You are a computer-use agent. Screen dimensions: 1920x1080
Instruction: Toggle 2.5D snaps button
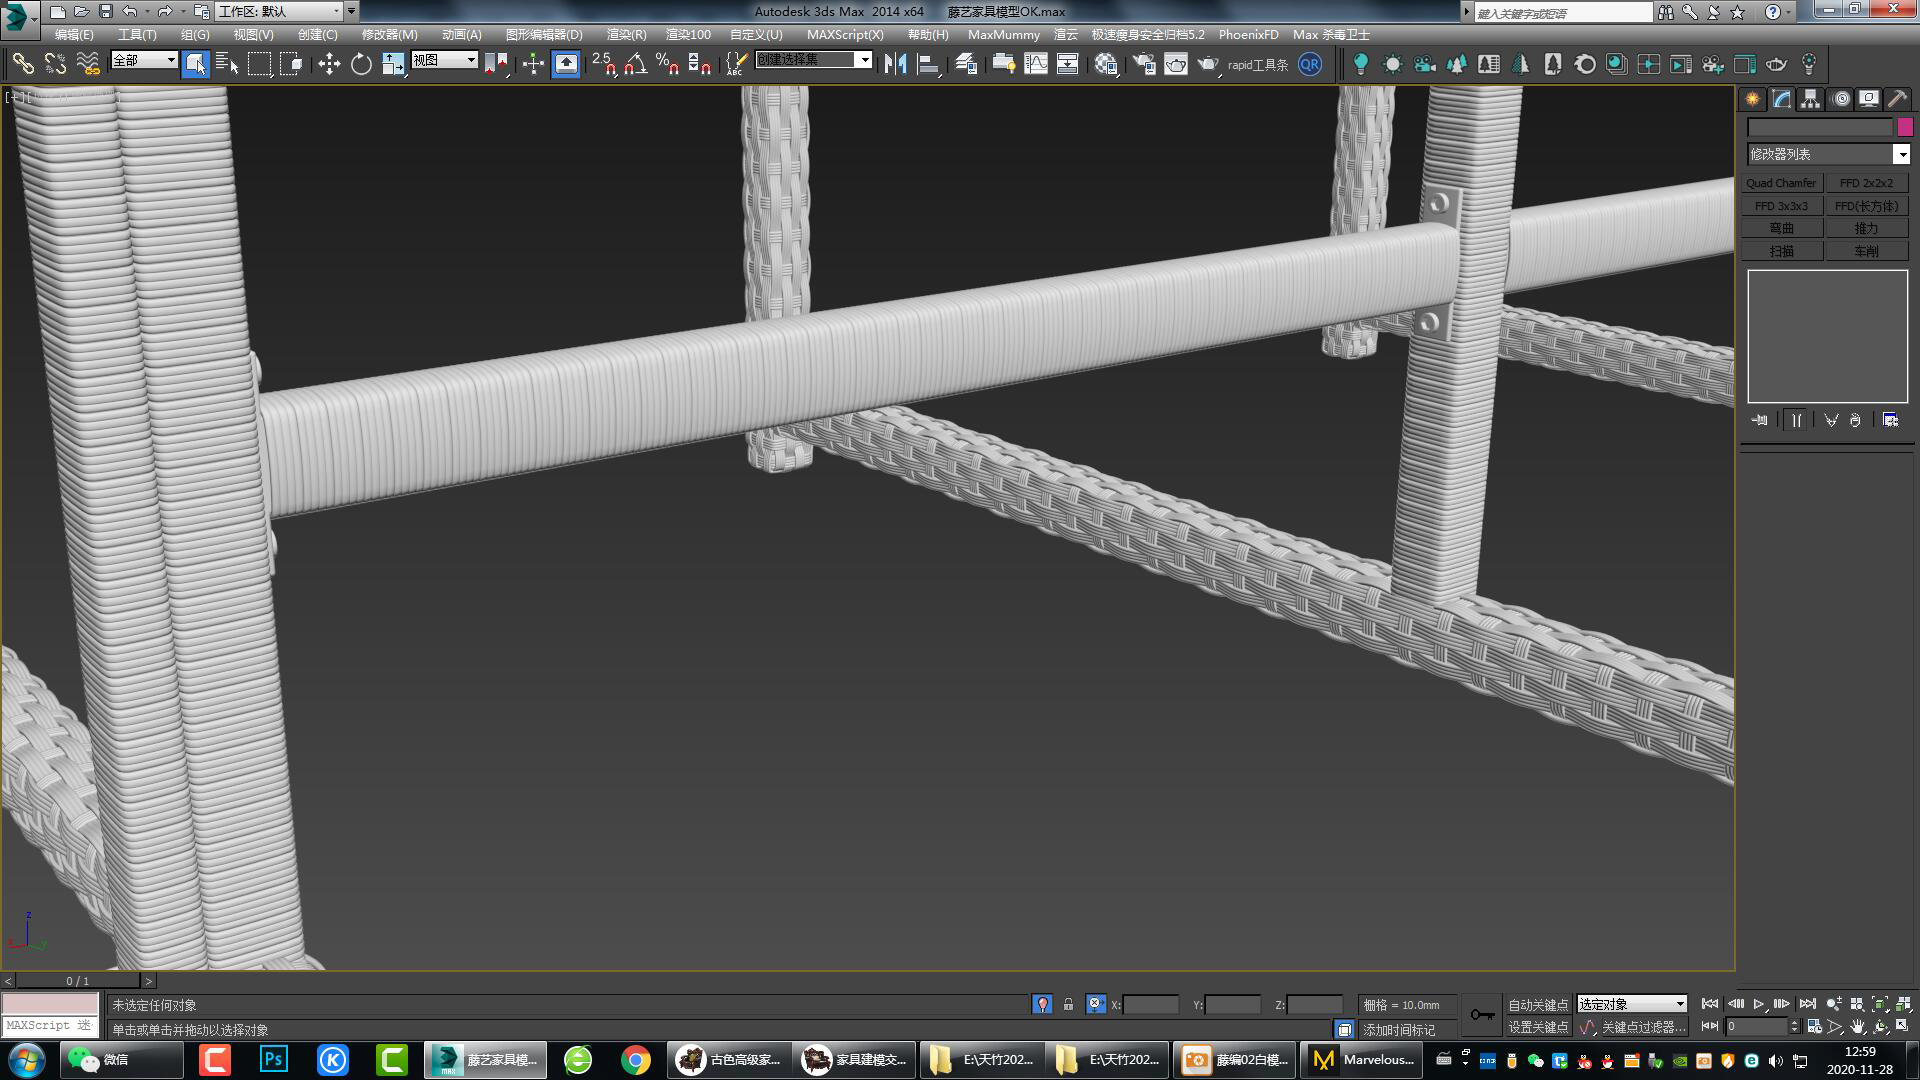[603, 65]
